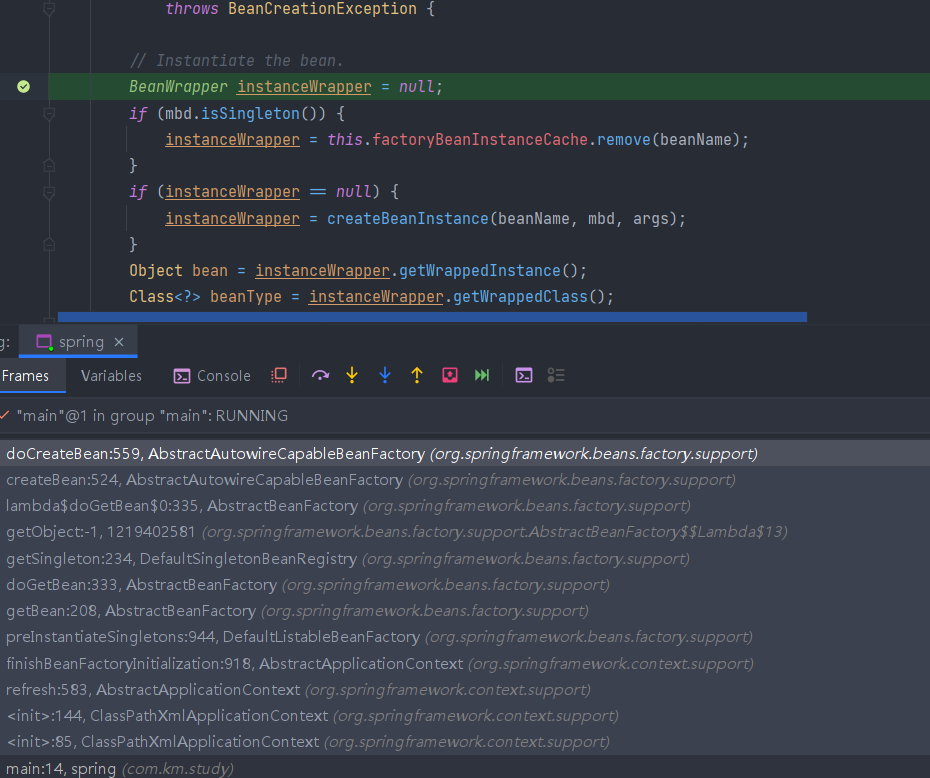Collapse the if instanceWrapper == null block
The width and height of the screenshot is (930, 778).
point(50,192)
